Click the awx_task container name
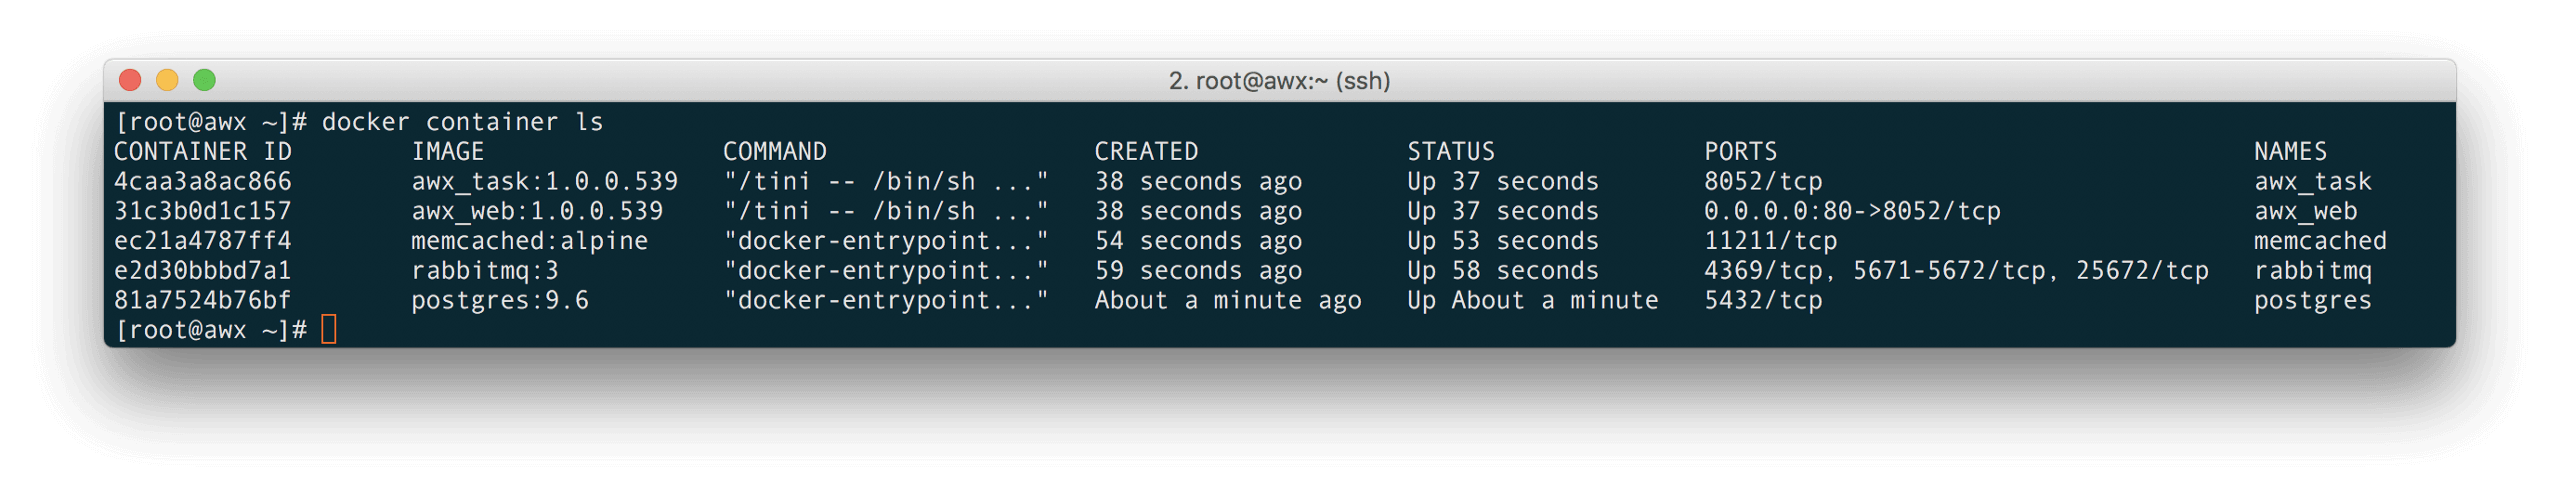Image resolution: width=2560 pixels, height=496 pixels. point(2313,182)
